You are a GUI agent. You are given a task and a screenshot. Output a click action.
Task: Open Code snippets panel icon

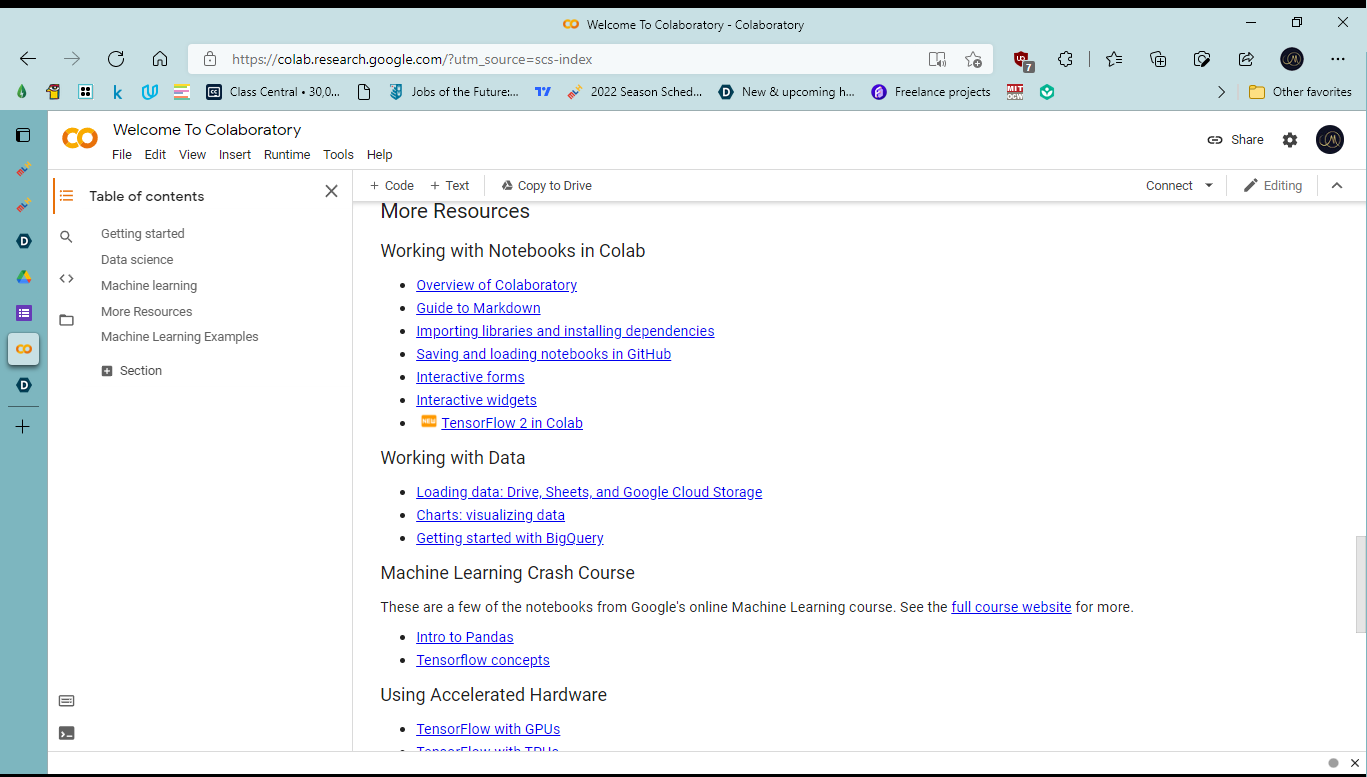(x=66, y=278)
